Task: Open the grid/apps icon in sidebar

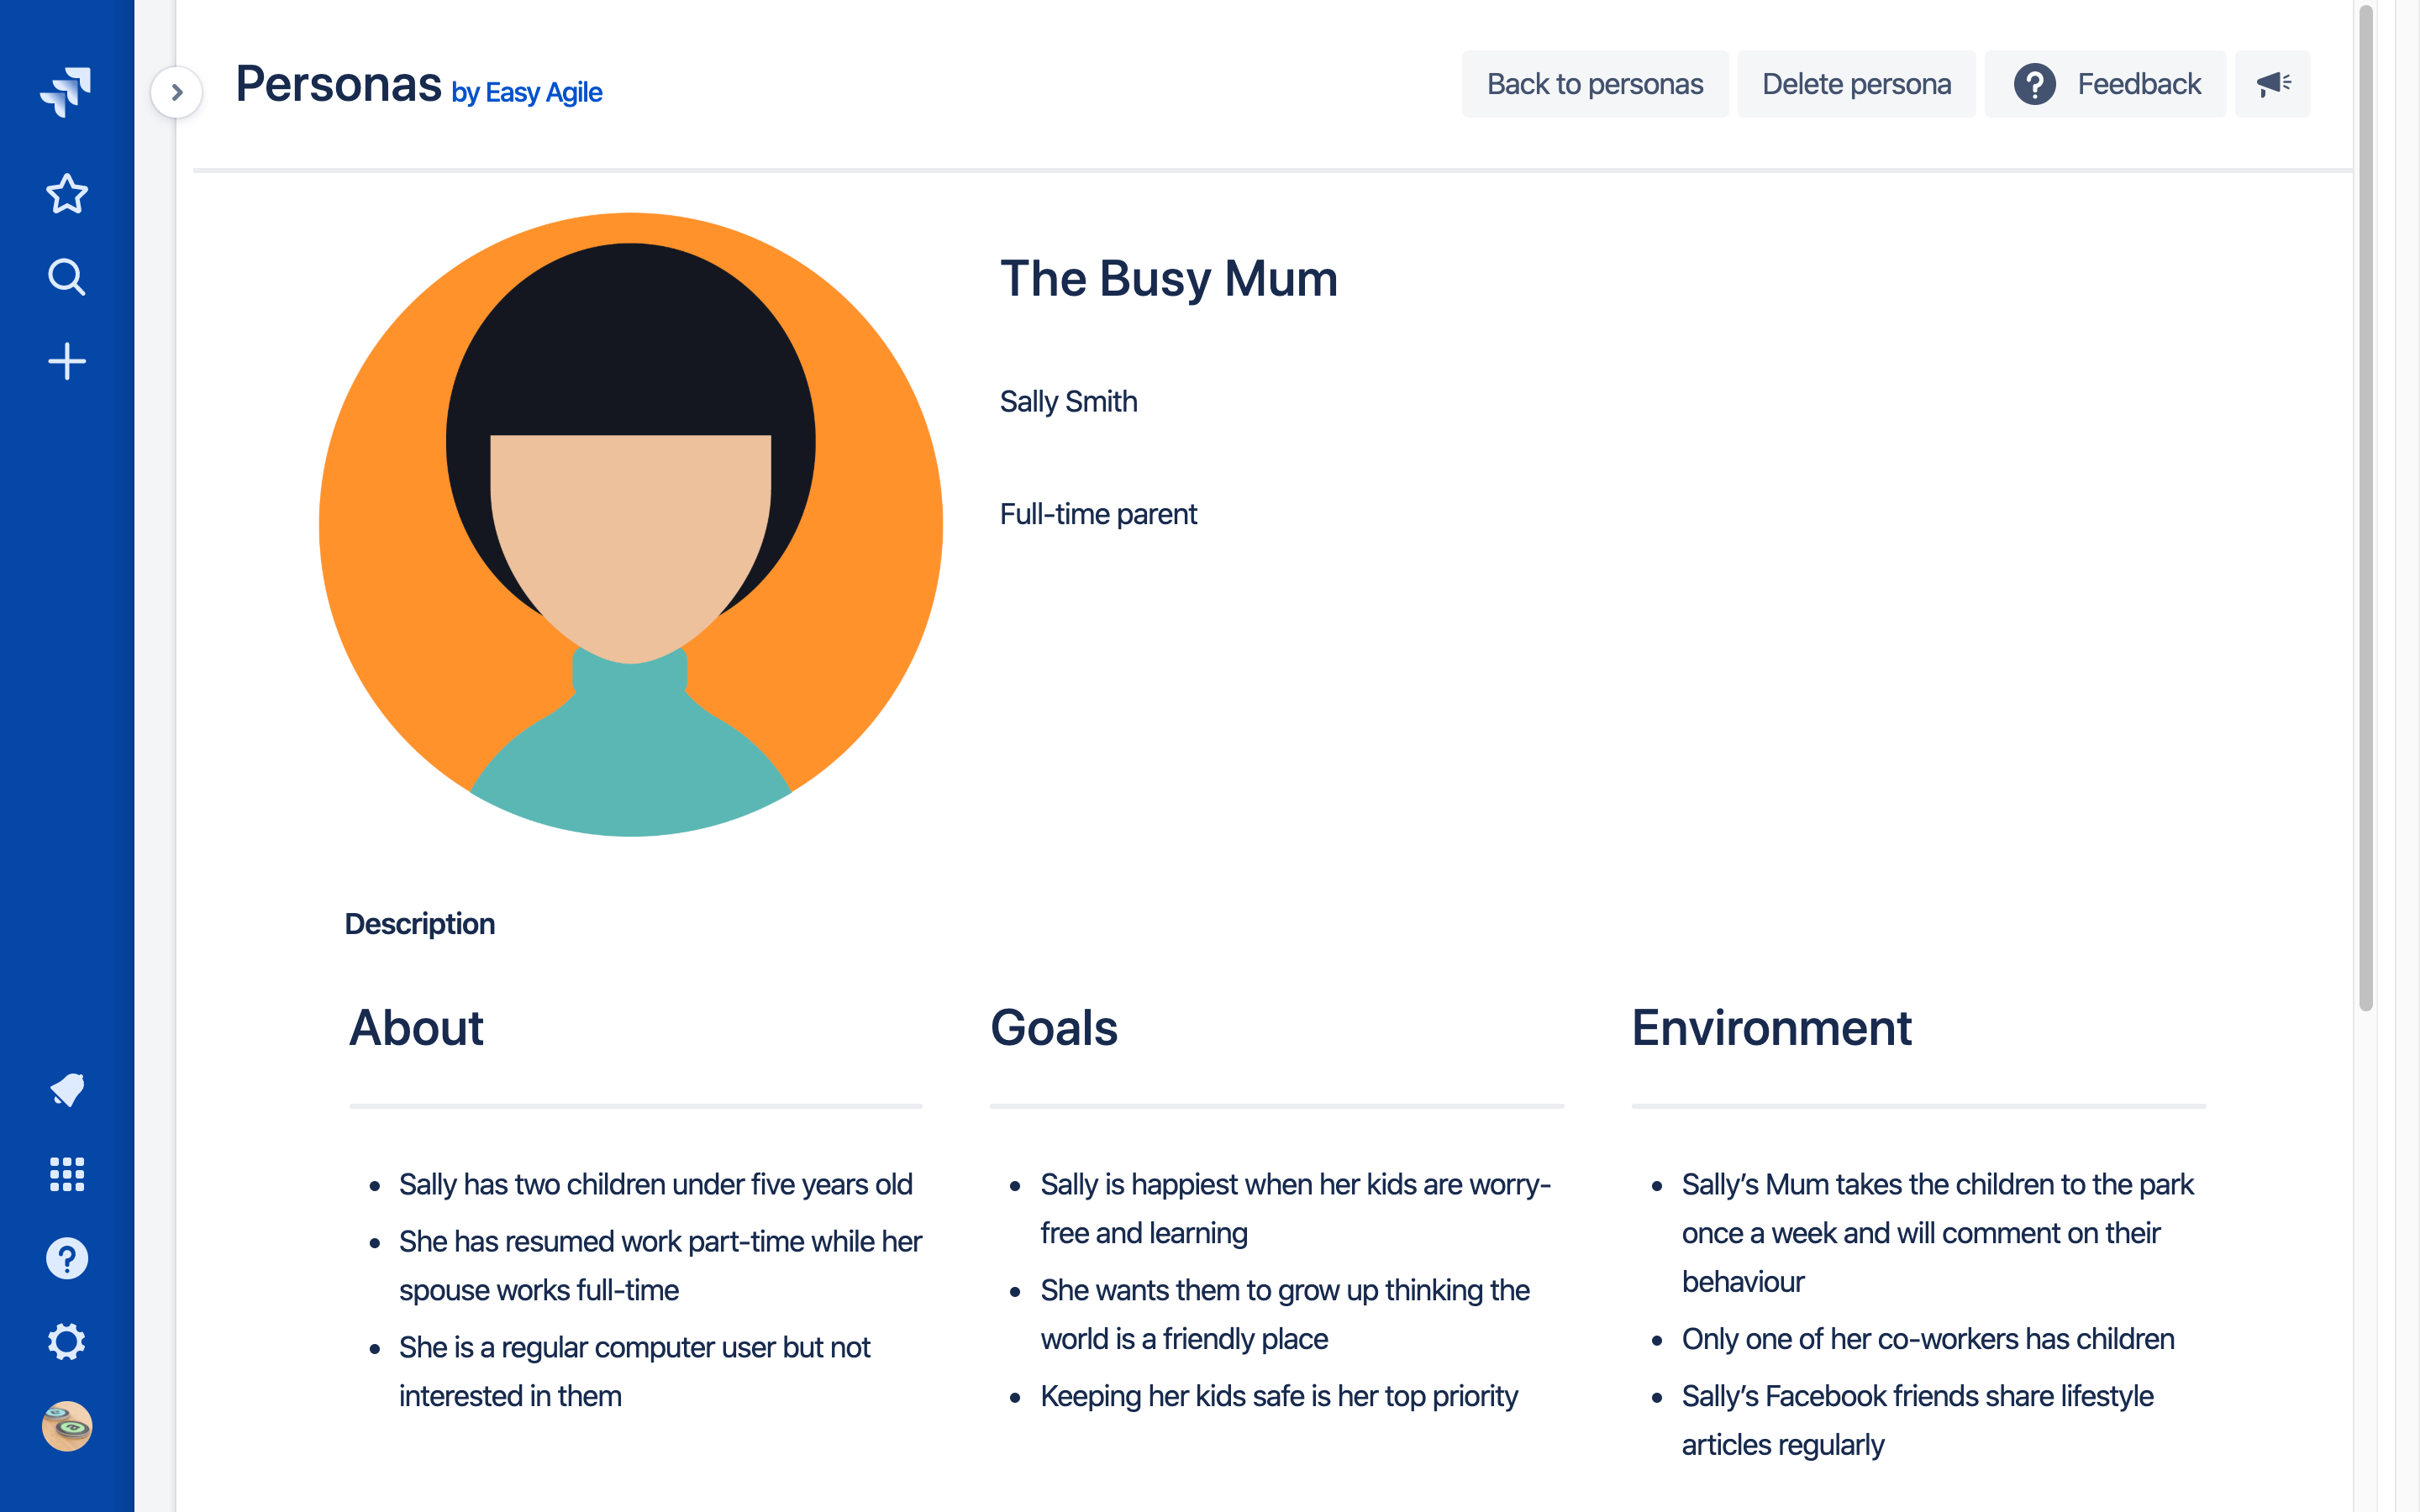Action: 66,1174
